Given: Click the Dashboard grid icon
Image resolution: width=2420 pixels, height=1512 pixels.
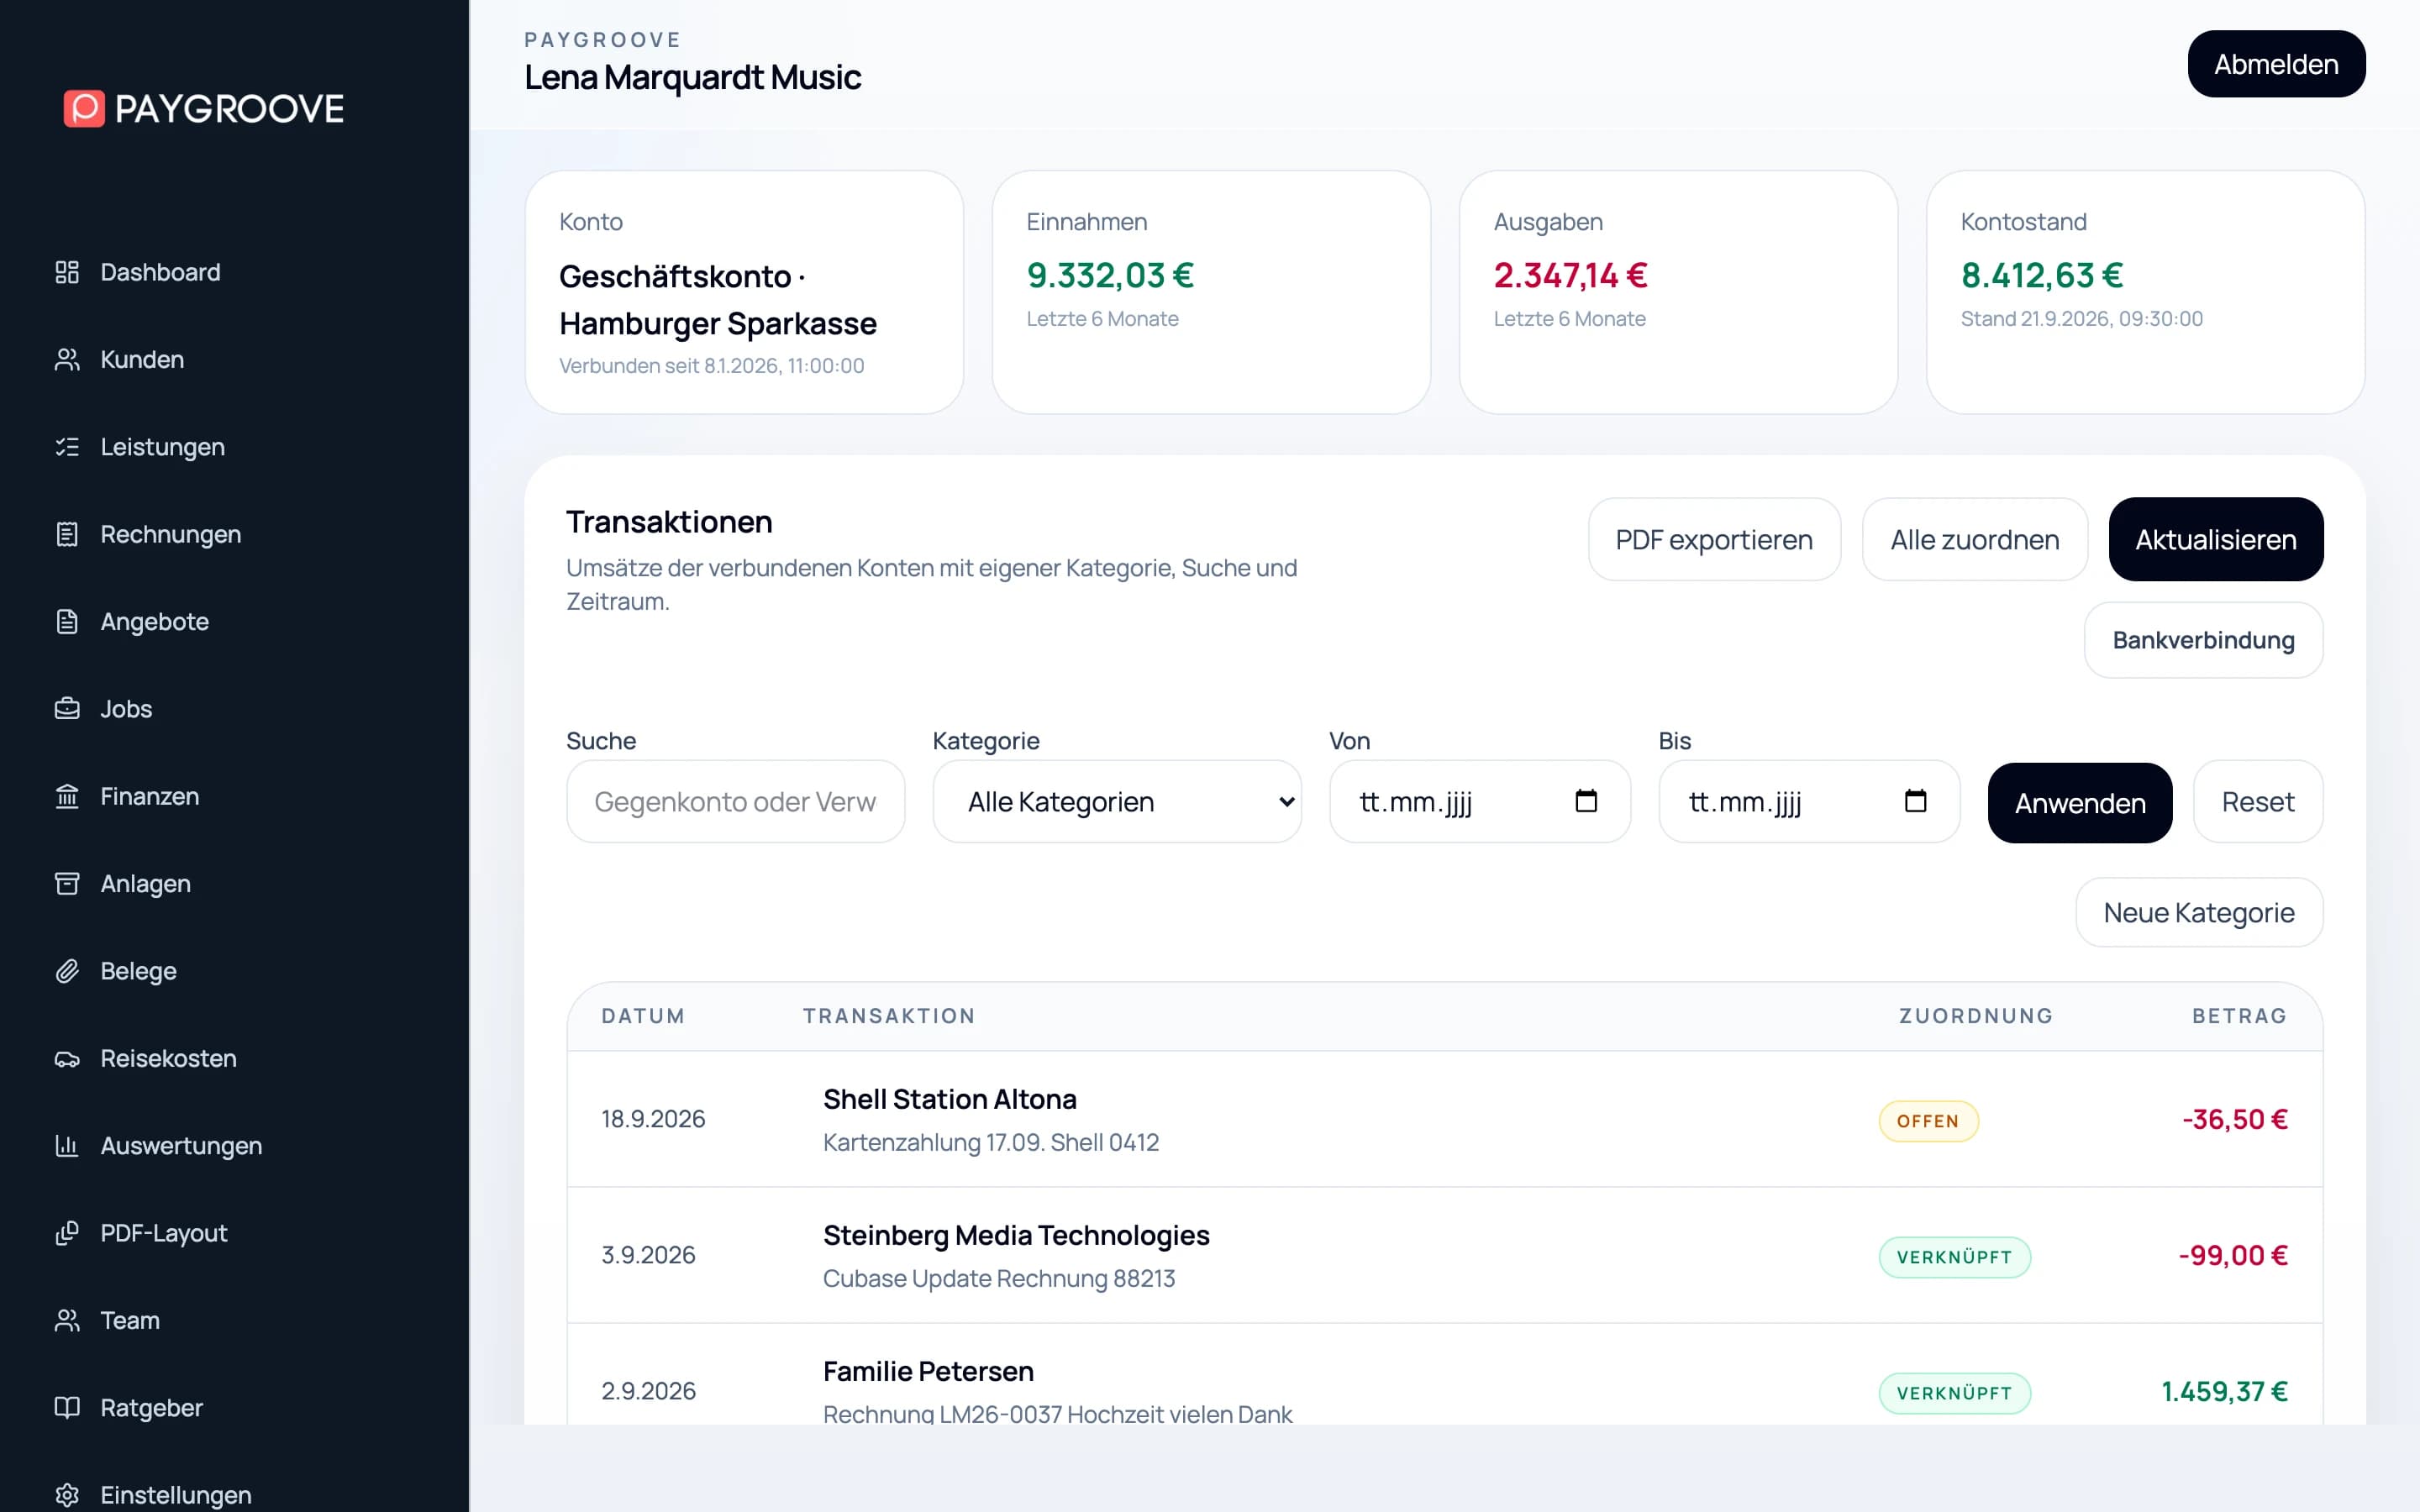Looking at the screenshot, I should tap(67, 272).
